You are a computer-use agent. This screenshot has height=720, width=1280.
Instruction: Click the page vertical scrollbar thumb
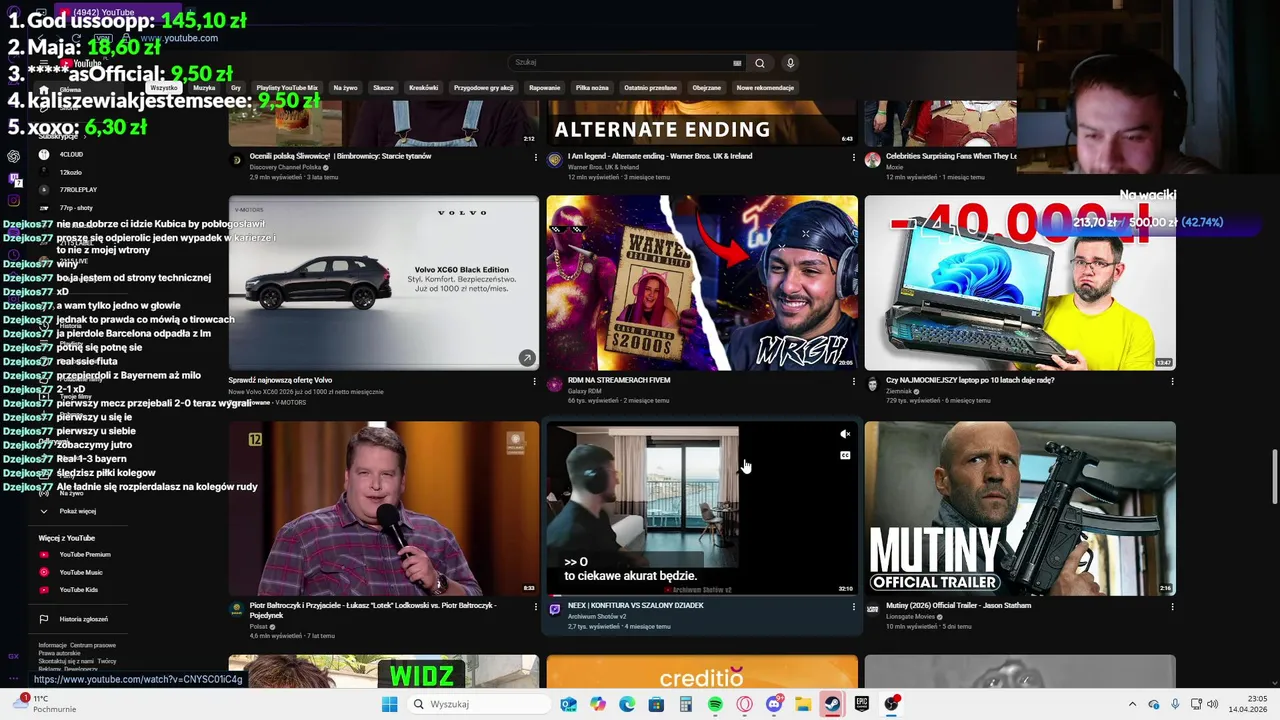pyautogui.click(x=1274, y=477)
